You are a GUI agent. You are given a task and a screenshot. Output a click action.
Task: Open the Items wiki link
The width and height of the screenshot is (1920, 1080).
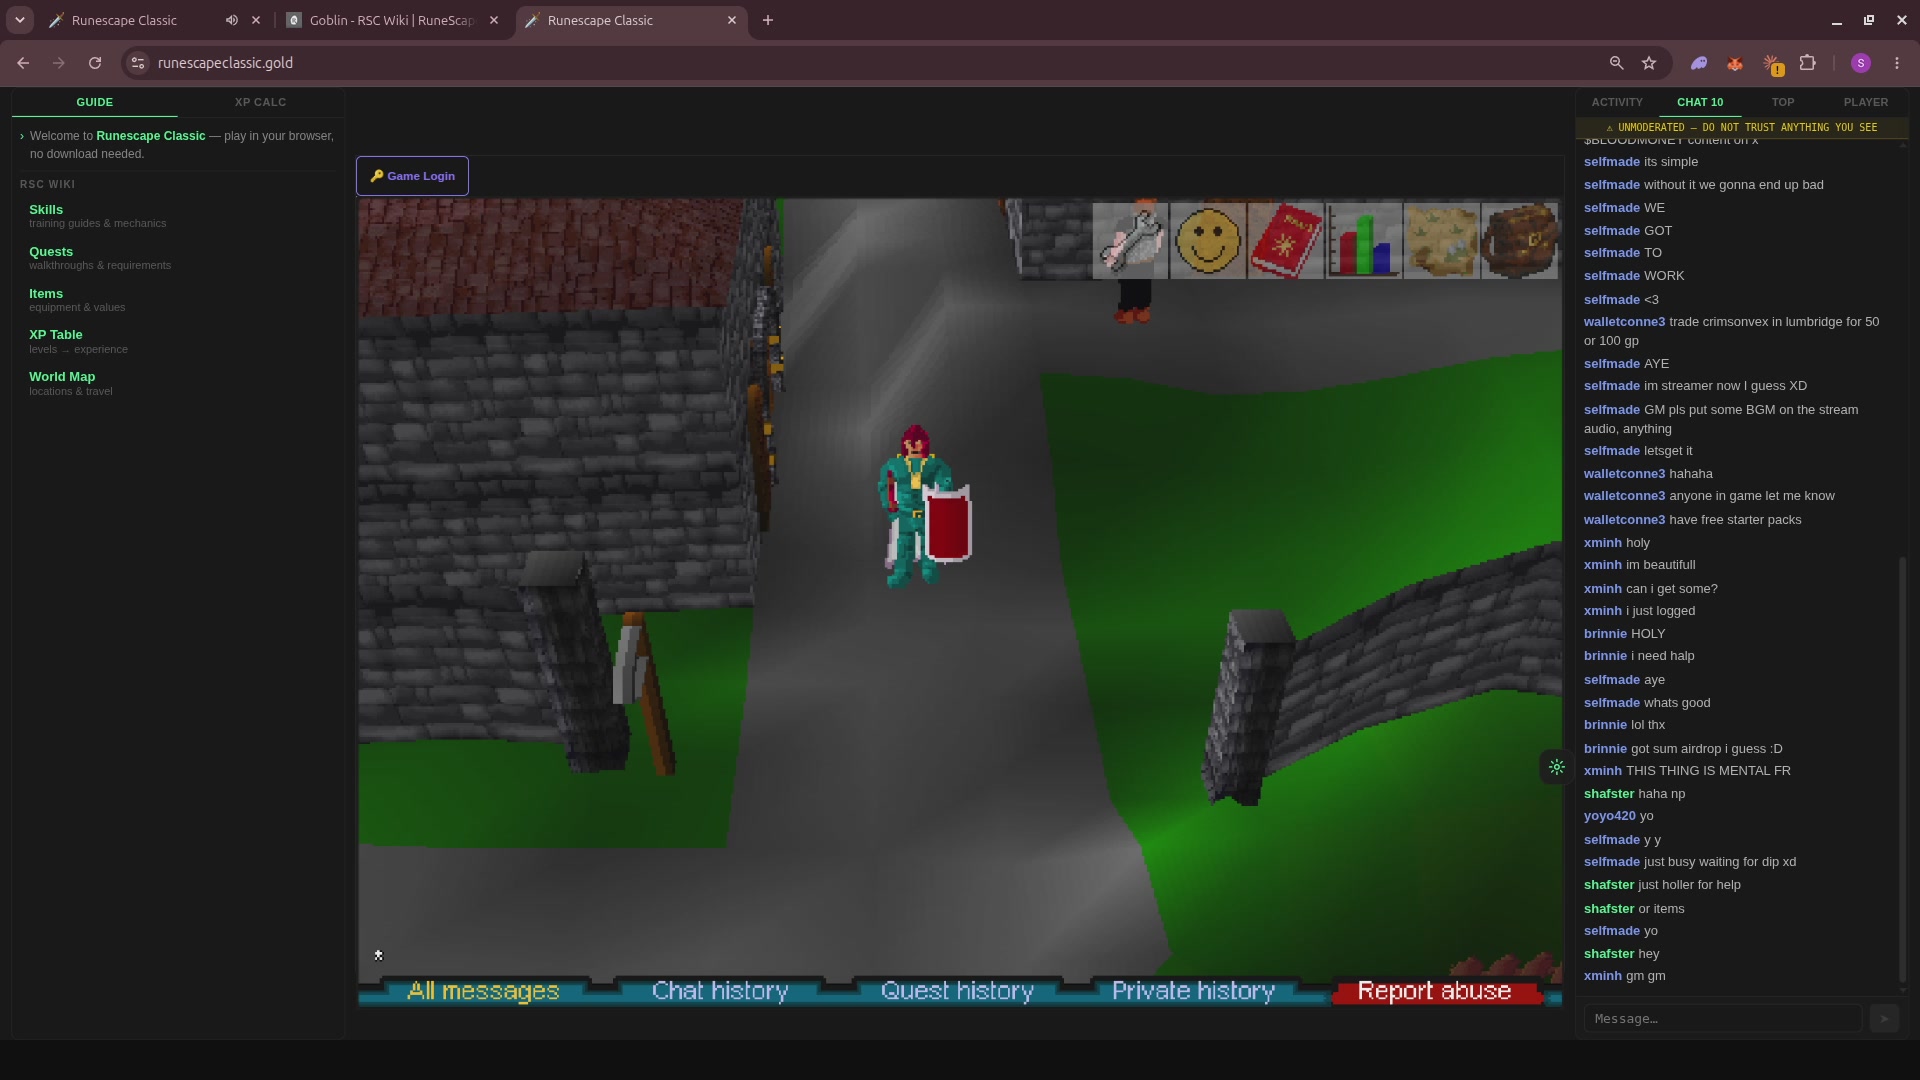tap(46, 294)
